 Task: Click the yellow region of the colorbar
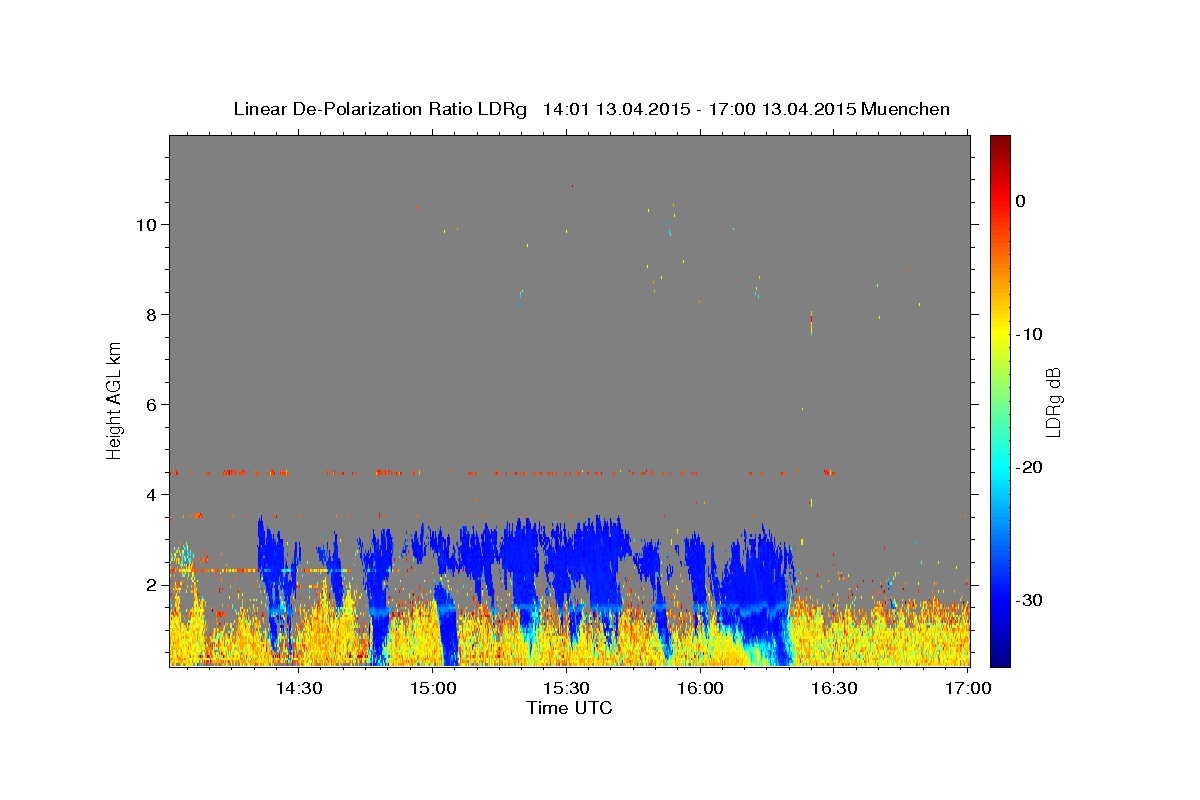pyautogui.click(x=1000, y=330)
